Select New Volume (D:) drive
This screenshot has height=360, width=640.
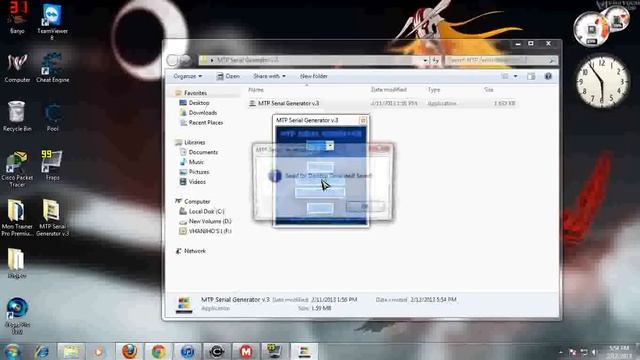210,221
